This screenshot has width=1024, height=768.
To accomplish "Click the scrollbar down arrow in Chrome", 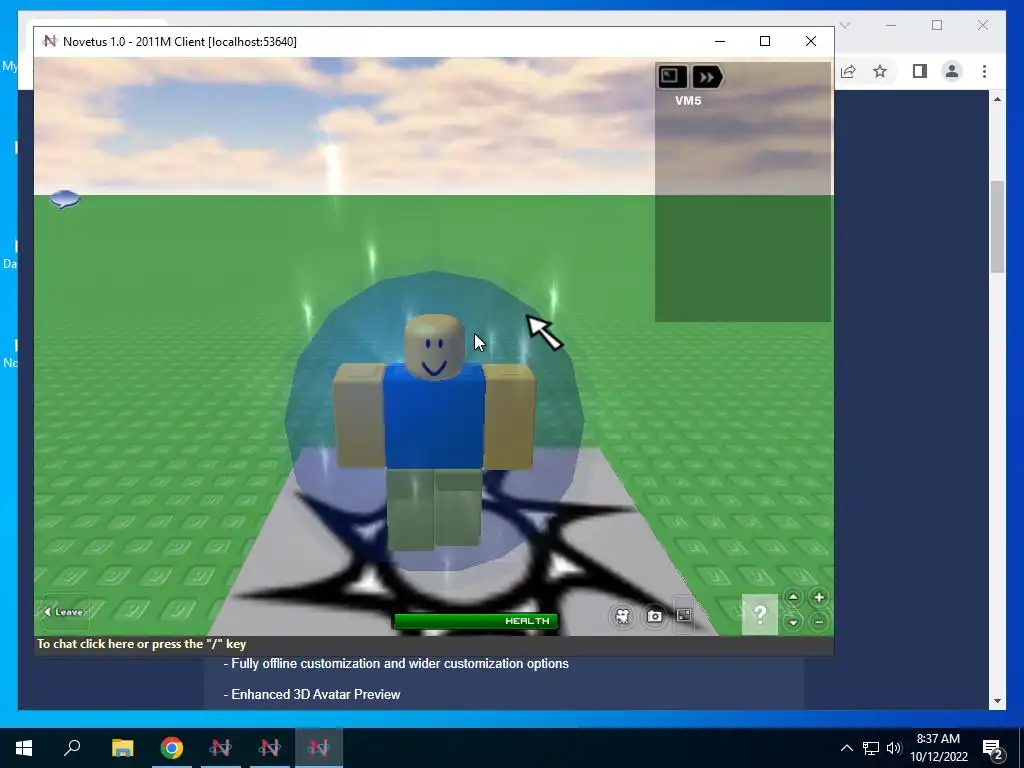I will 997,701.
